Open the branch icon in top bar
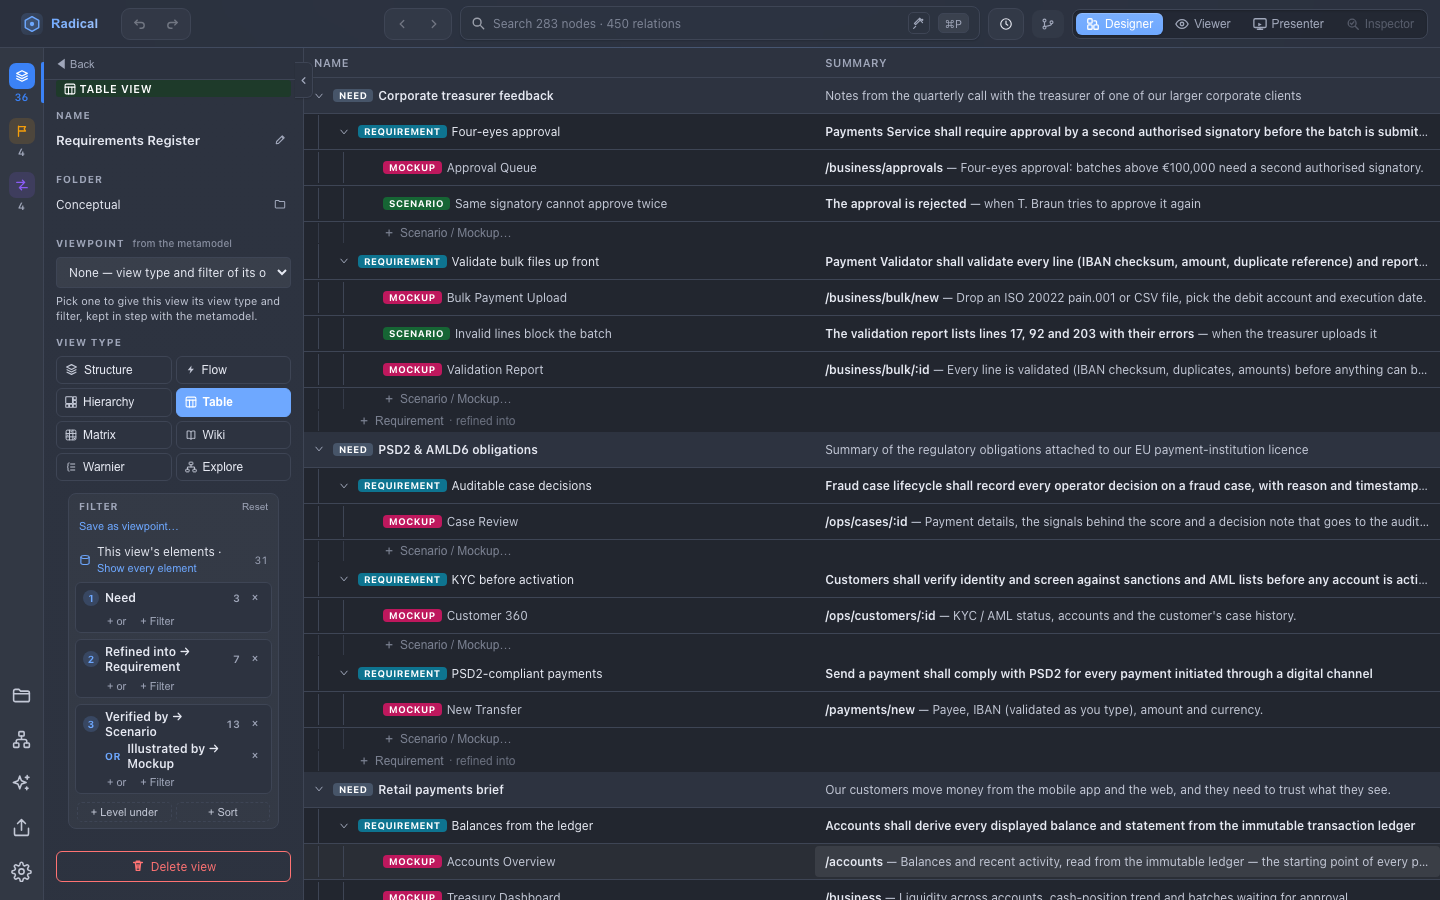Image resolution: width=1440 pixels, height=900 pixels. click(1048, 24)
